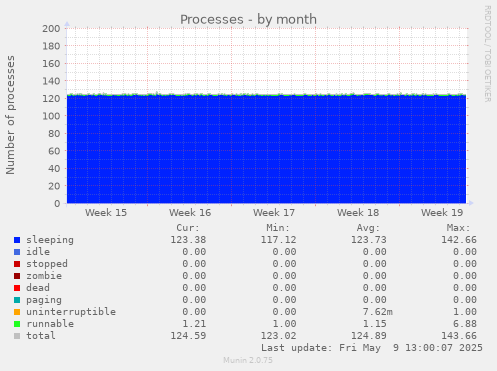Image resolution: width=497 pixels, height=371 pixels.
Task: Select the 'dead' legend label
Action: [38, 288]
